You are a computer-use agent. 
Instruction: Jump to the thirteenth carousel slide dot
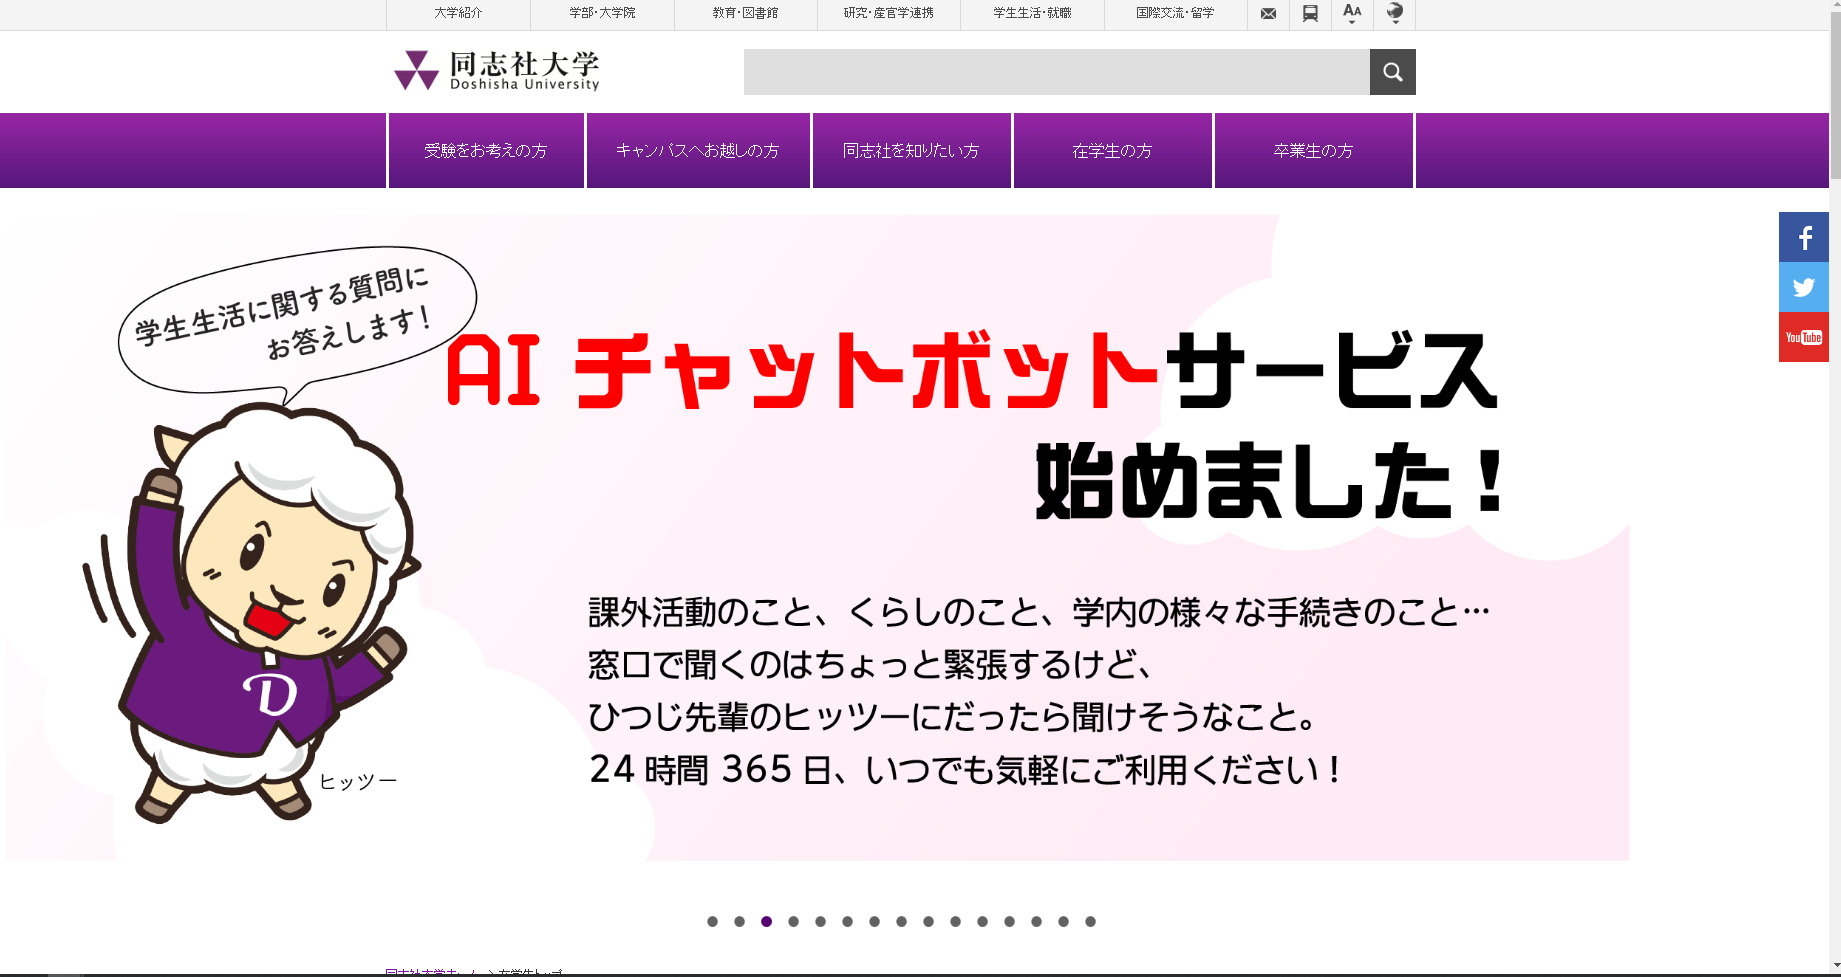tap(1036, 922)
